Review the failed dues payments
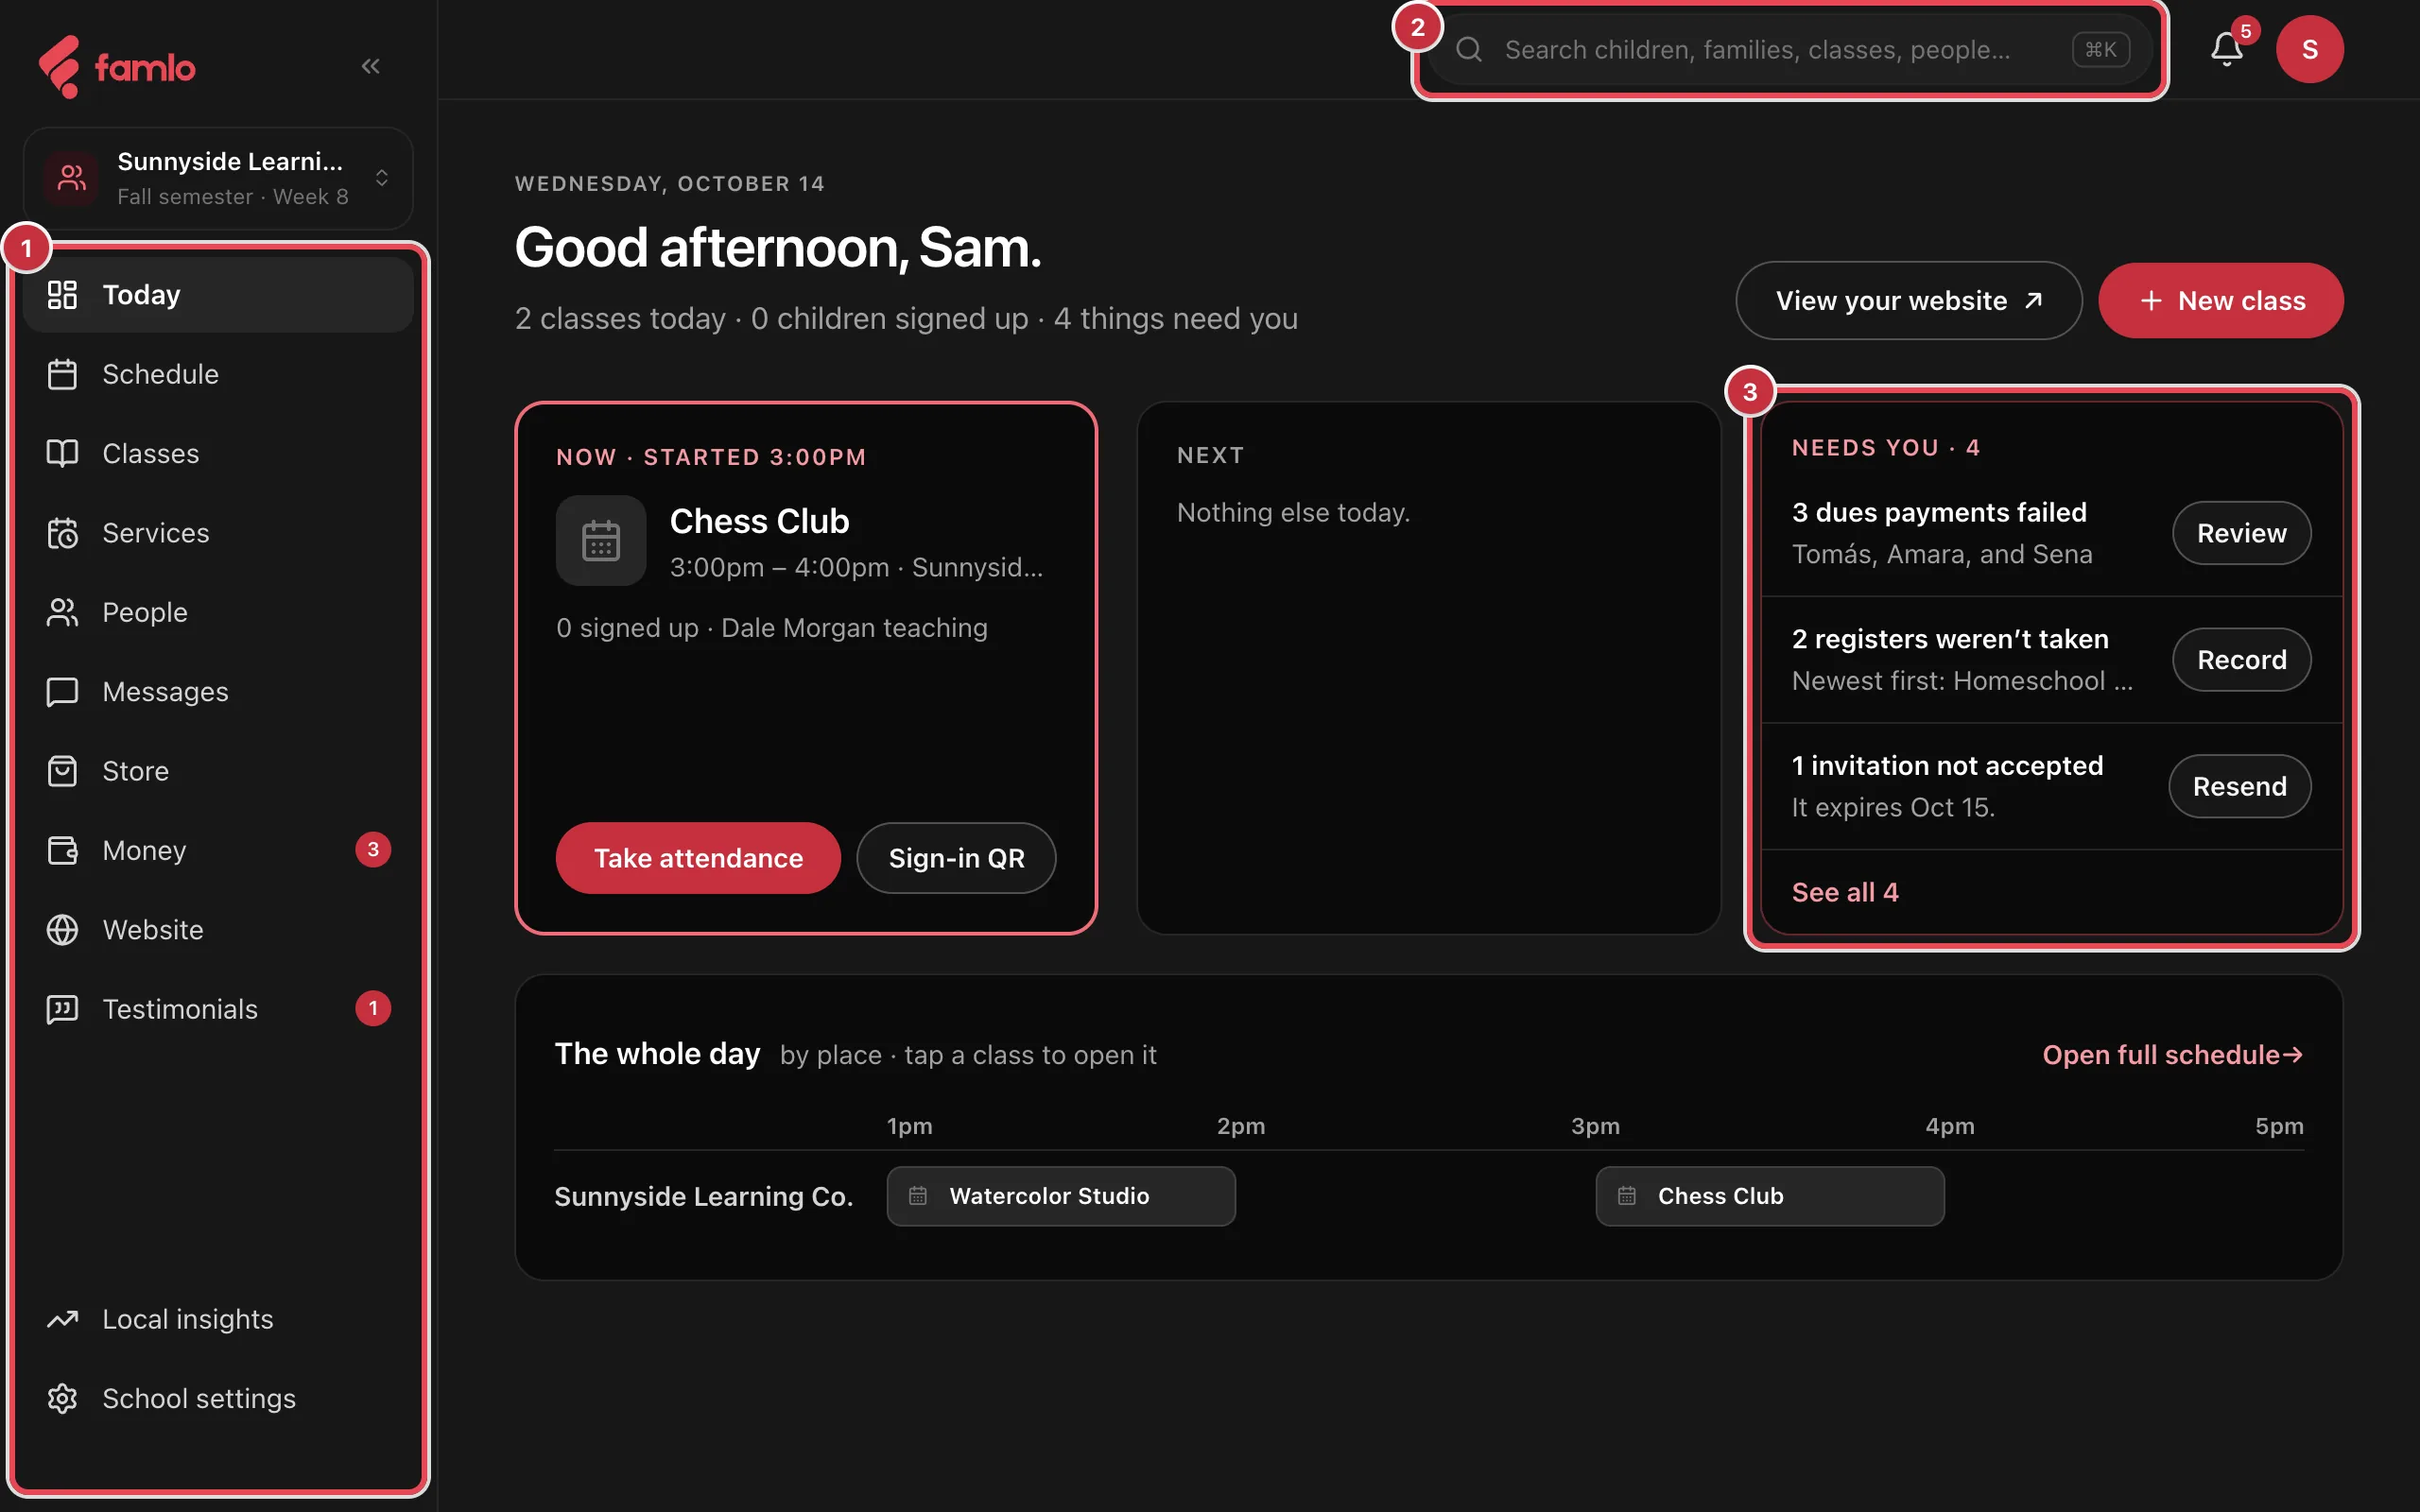Image resolution: width=2420 pixels, height=1512 pixels. [2241, 533]
